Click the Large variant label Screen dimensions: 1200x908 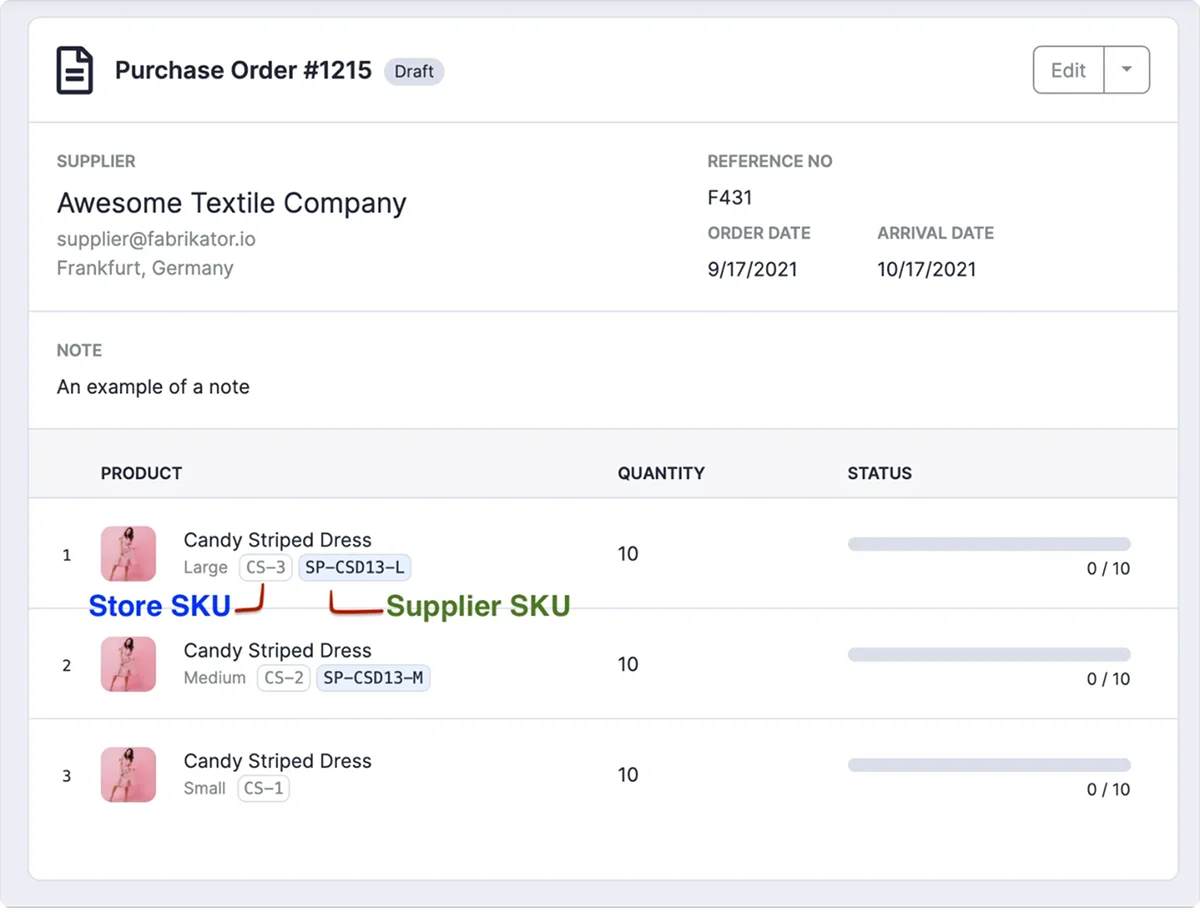pyautogui.click(x=206, y=568)
